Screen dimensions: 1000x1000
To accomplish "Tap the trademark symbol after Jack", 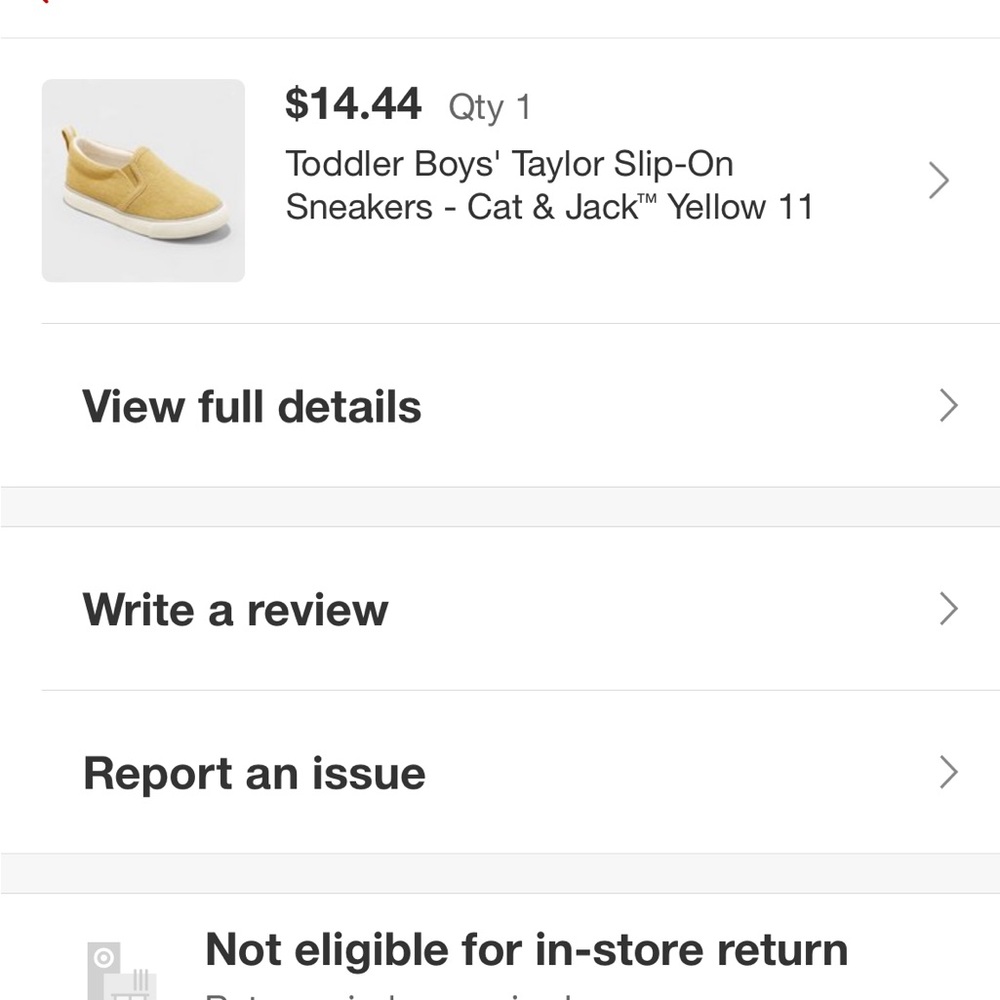I will tap(647, 198).
